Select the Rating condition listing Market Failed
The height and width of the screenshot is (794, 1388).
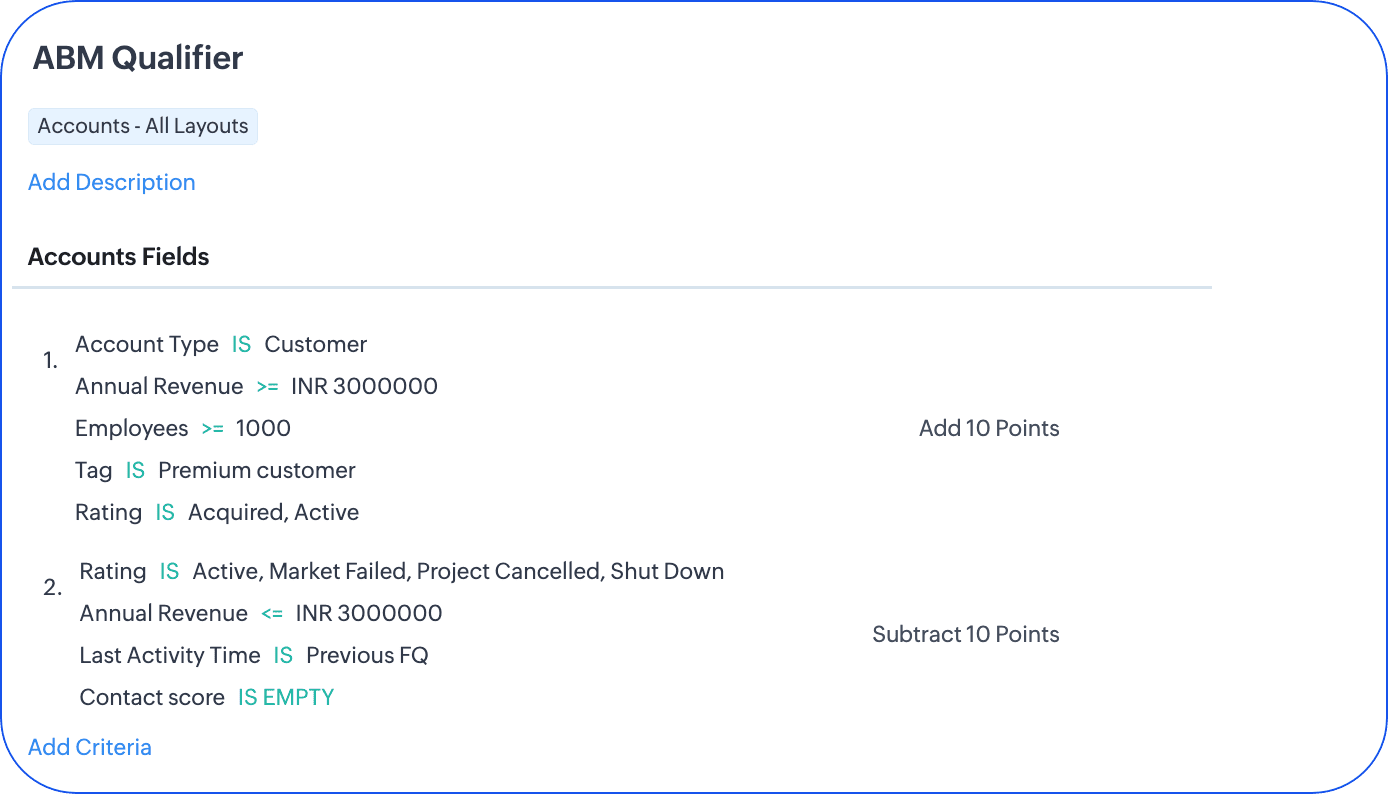click(x=402, y=571)
